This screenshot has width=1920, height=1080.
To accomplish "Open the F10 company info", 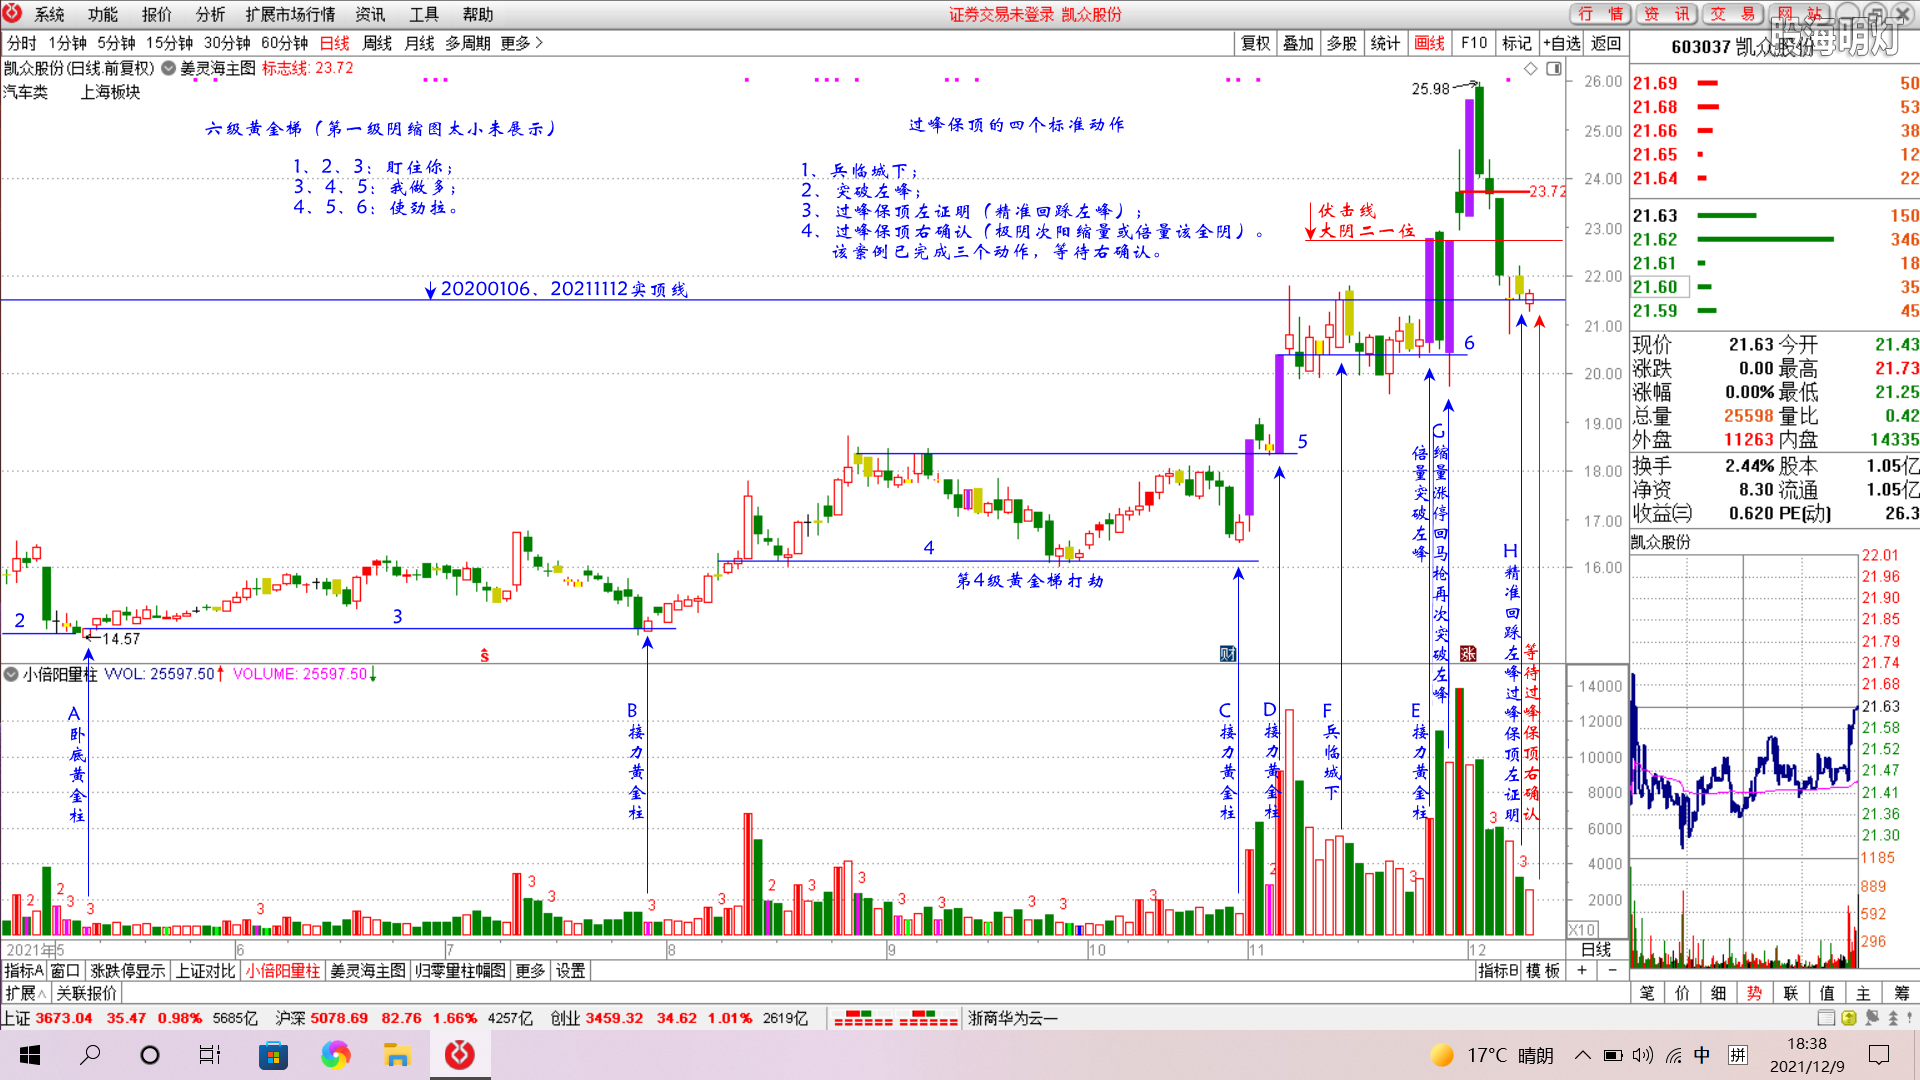I will pos(1473,43).
